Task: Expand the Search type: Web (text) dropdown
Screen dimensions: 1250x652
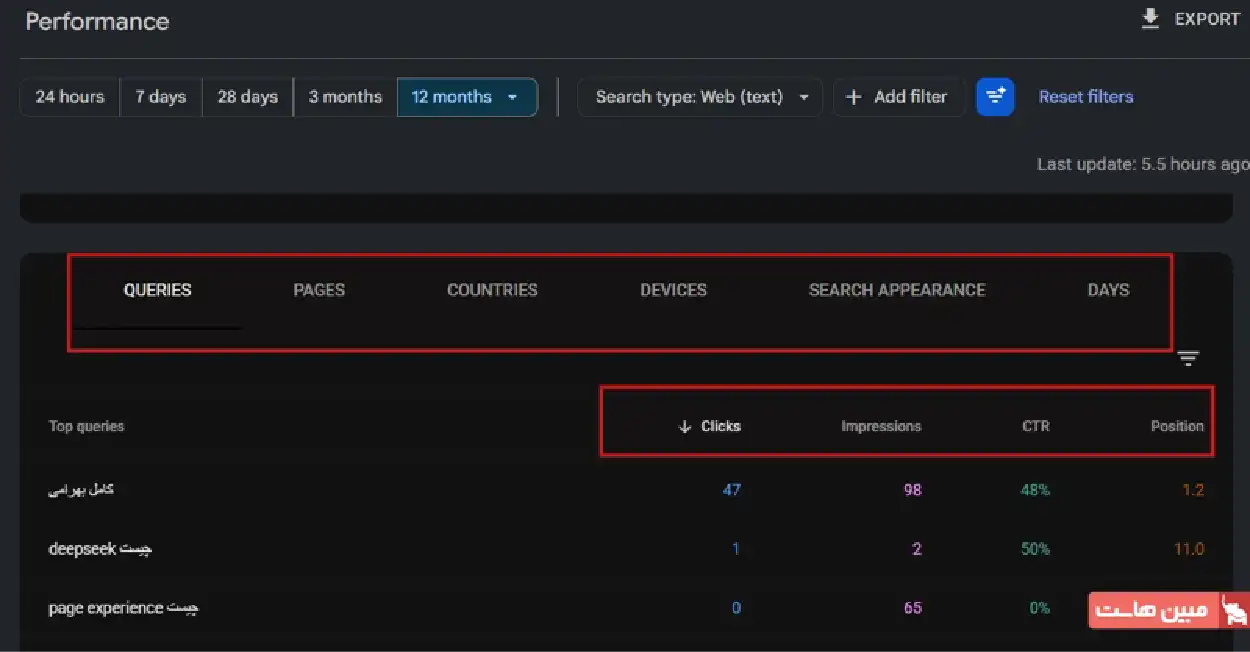Action: pos(700,97)
